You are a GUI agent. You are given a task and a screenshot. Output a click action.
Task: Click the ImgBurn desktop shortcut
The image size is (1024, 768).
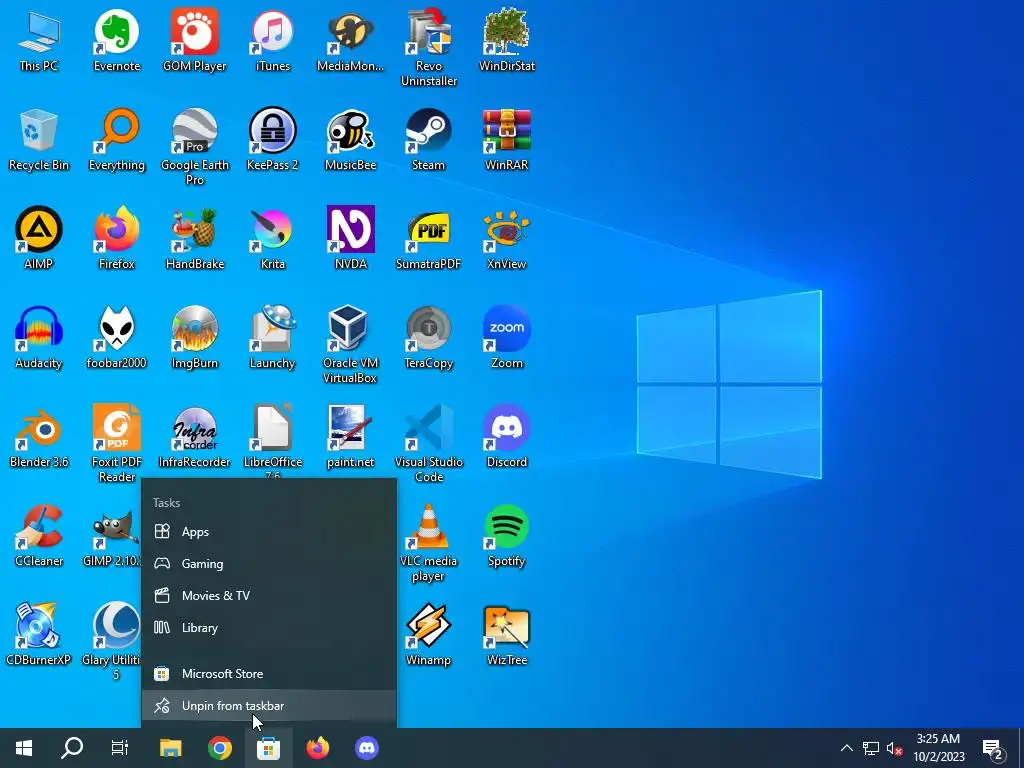[x=195, y=337]
